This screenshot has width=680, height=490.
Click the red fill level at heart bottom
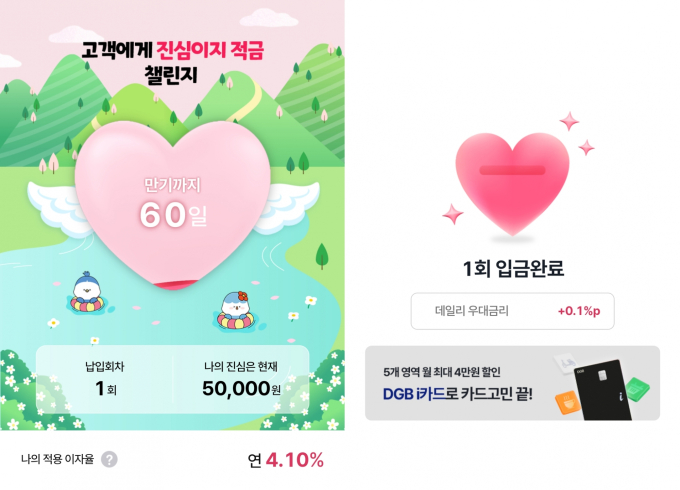(175, 284)
